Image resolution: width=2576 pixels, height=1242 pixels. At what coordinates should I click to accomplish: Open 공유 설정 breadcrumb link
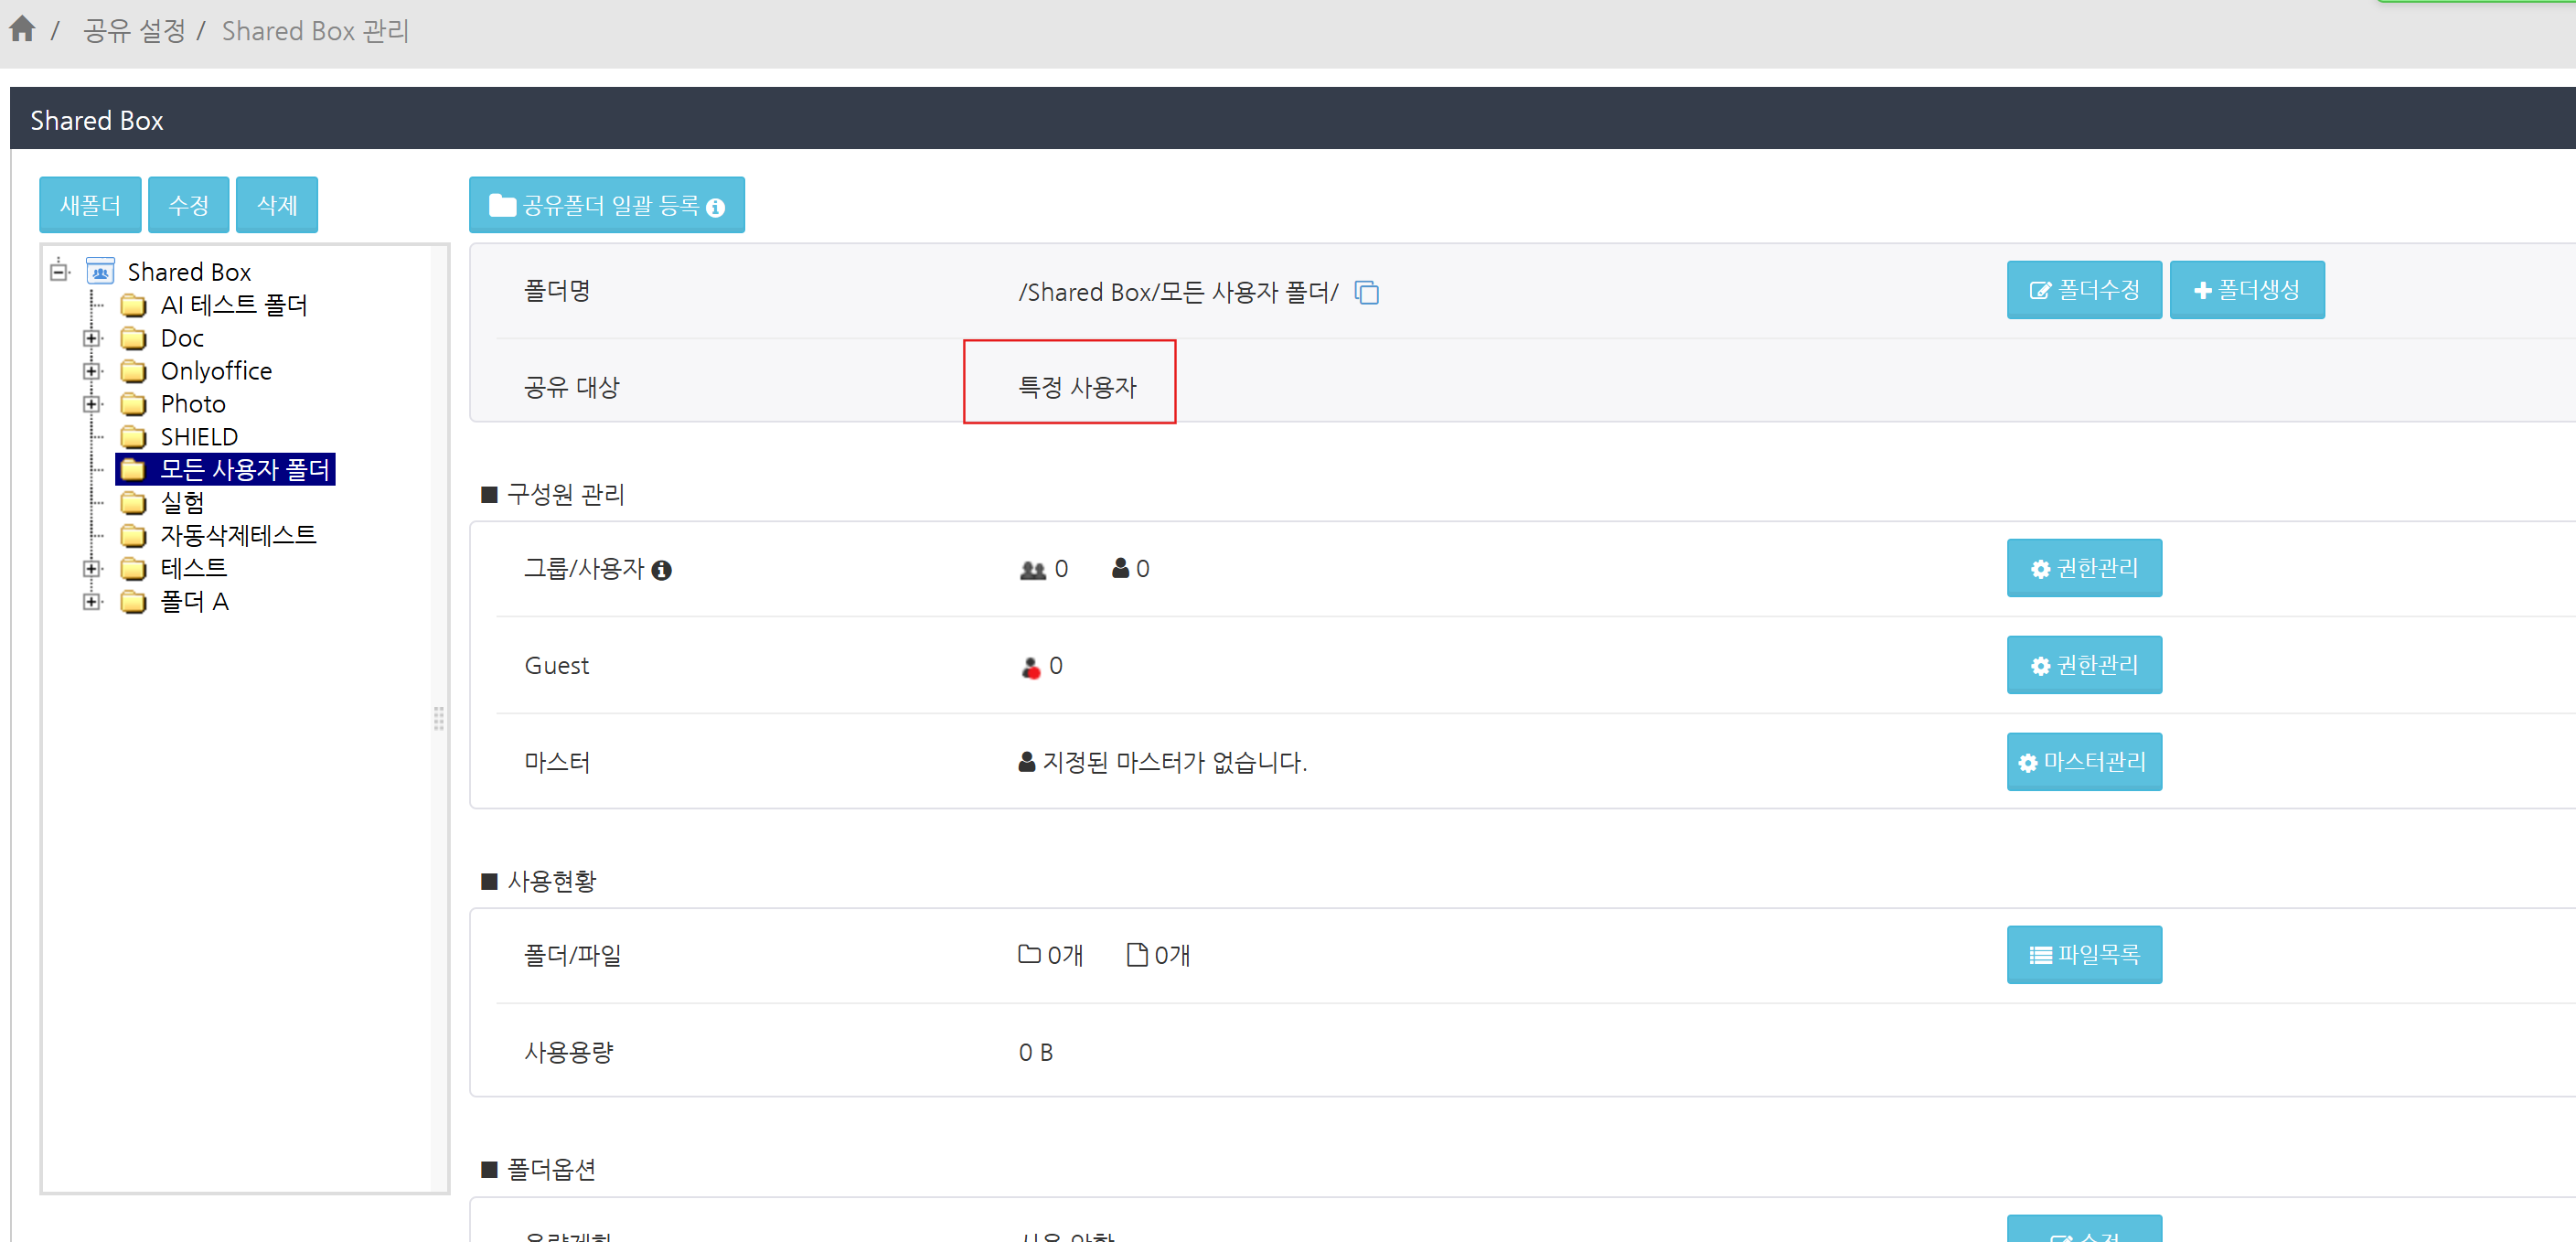tap(134, 31)
